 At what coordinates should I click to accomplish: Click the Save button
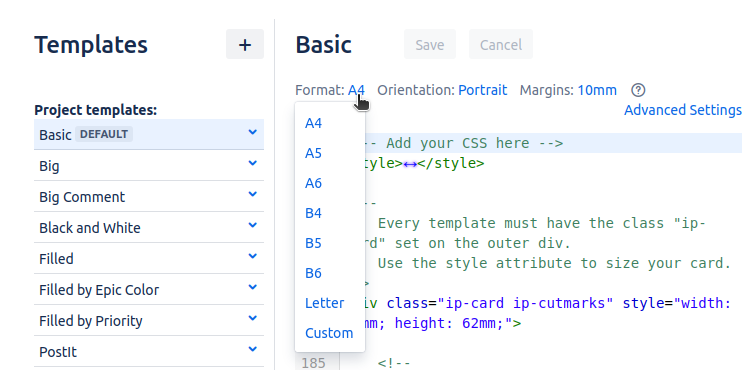pyautogui.click(x=430, y=44)
